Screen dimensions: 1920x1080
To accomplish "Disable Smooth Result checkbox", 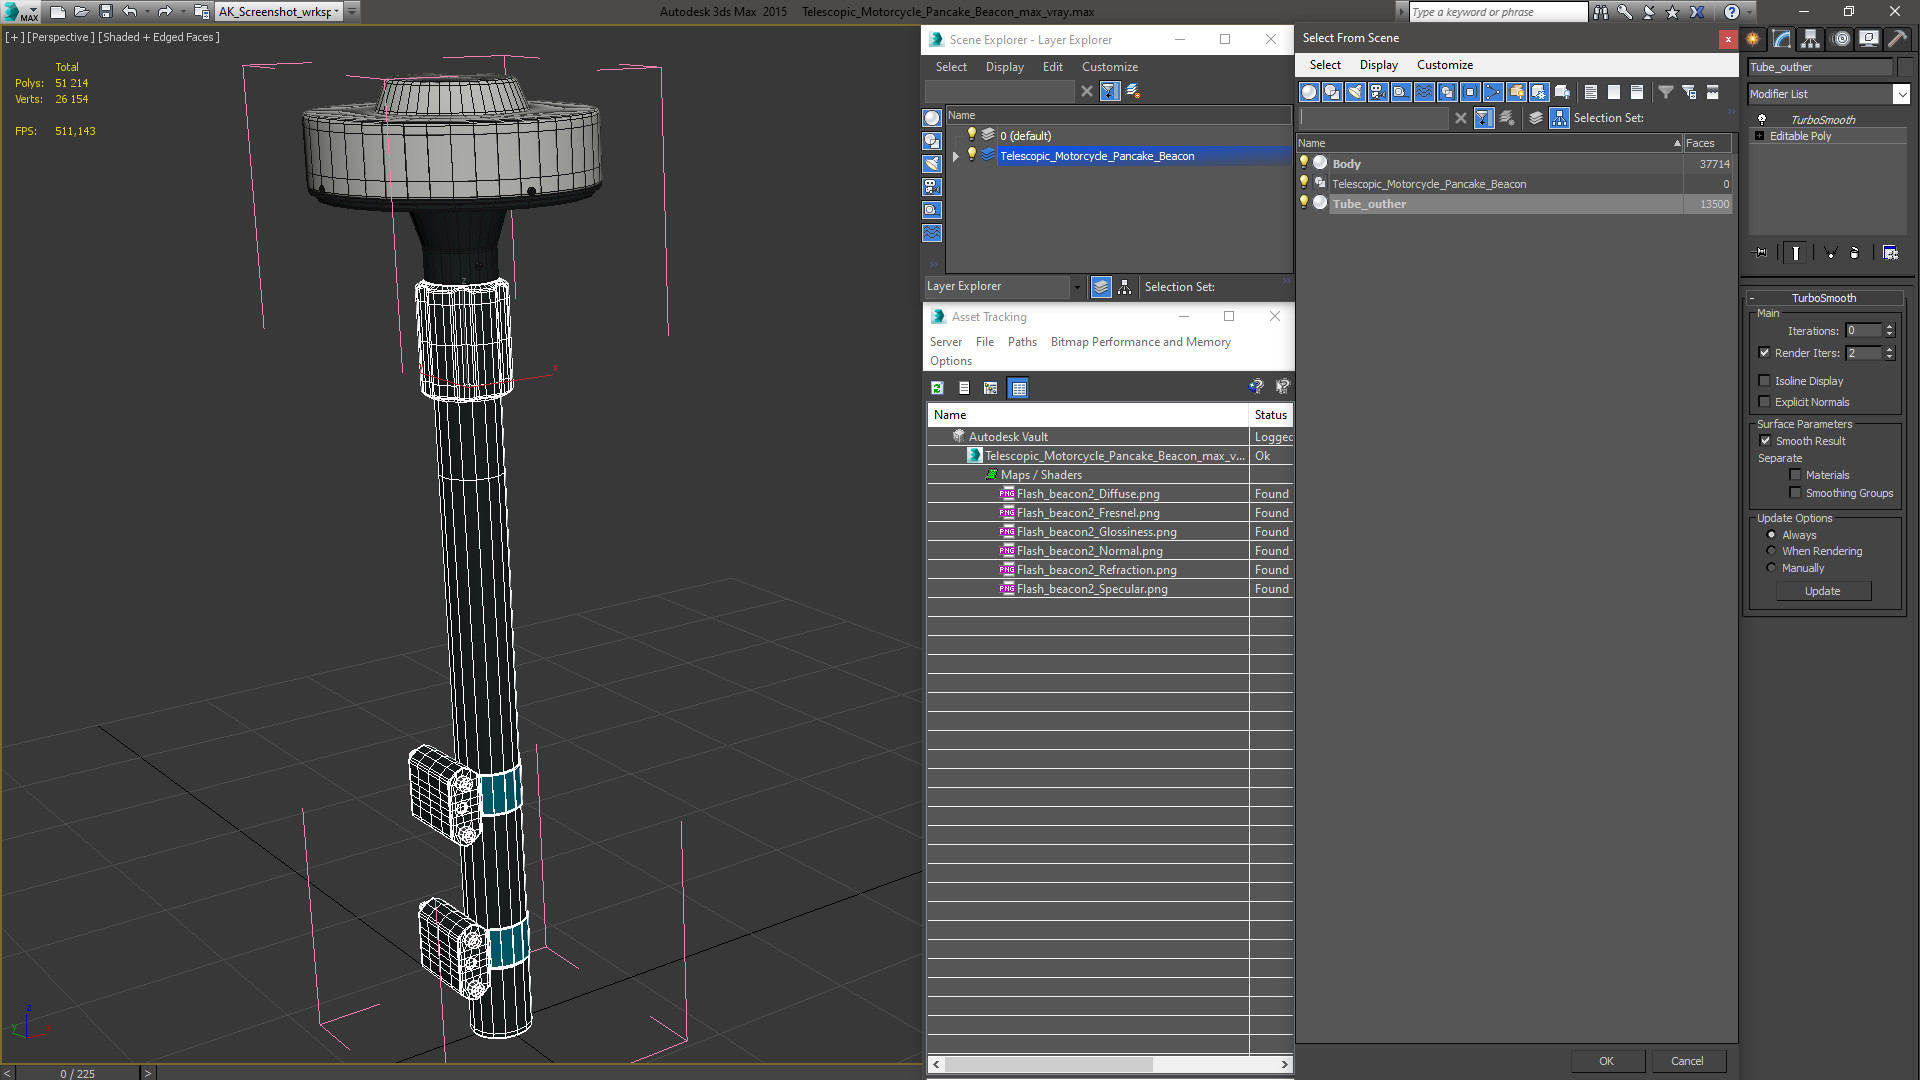I will [1765, 441].
